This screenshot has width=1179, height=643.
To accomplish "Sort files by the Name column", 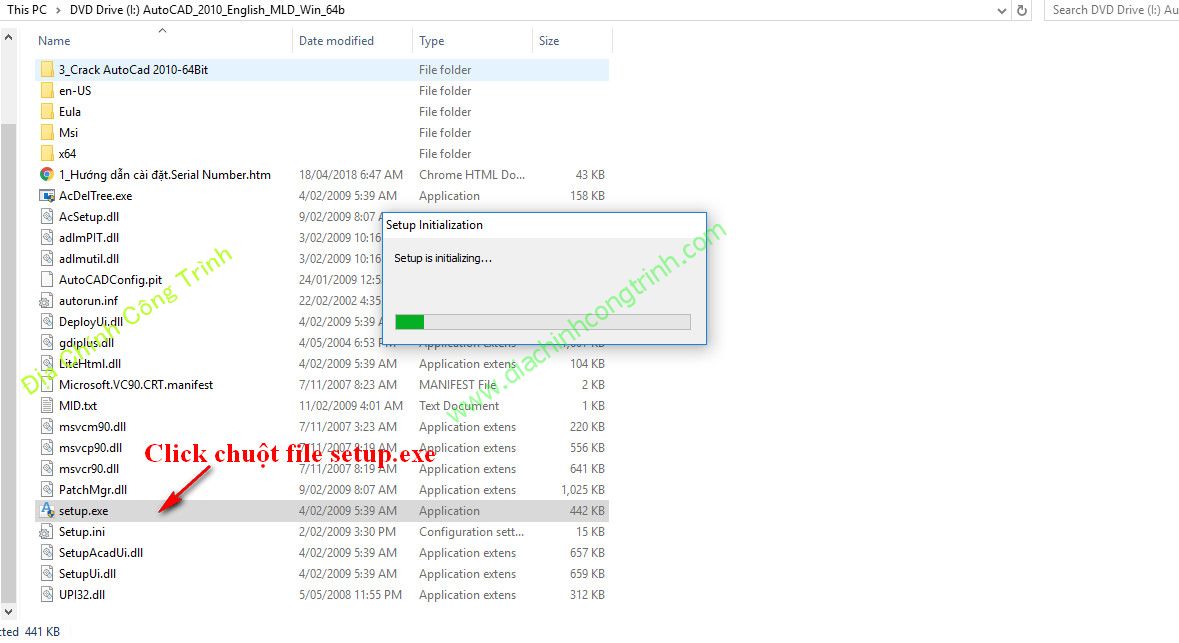I will pyautogui.click(x=54, y=41).
